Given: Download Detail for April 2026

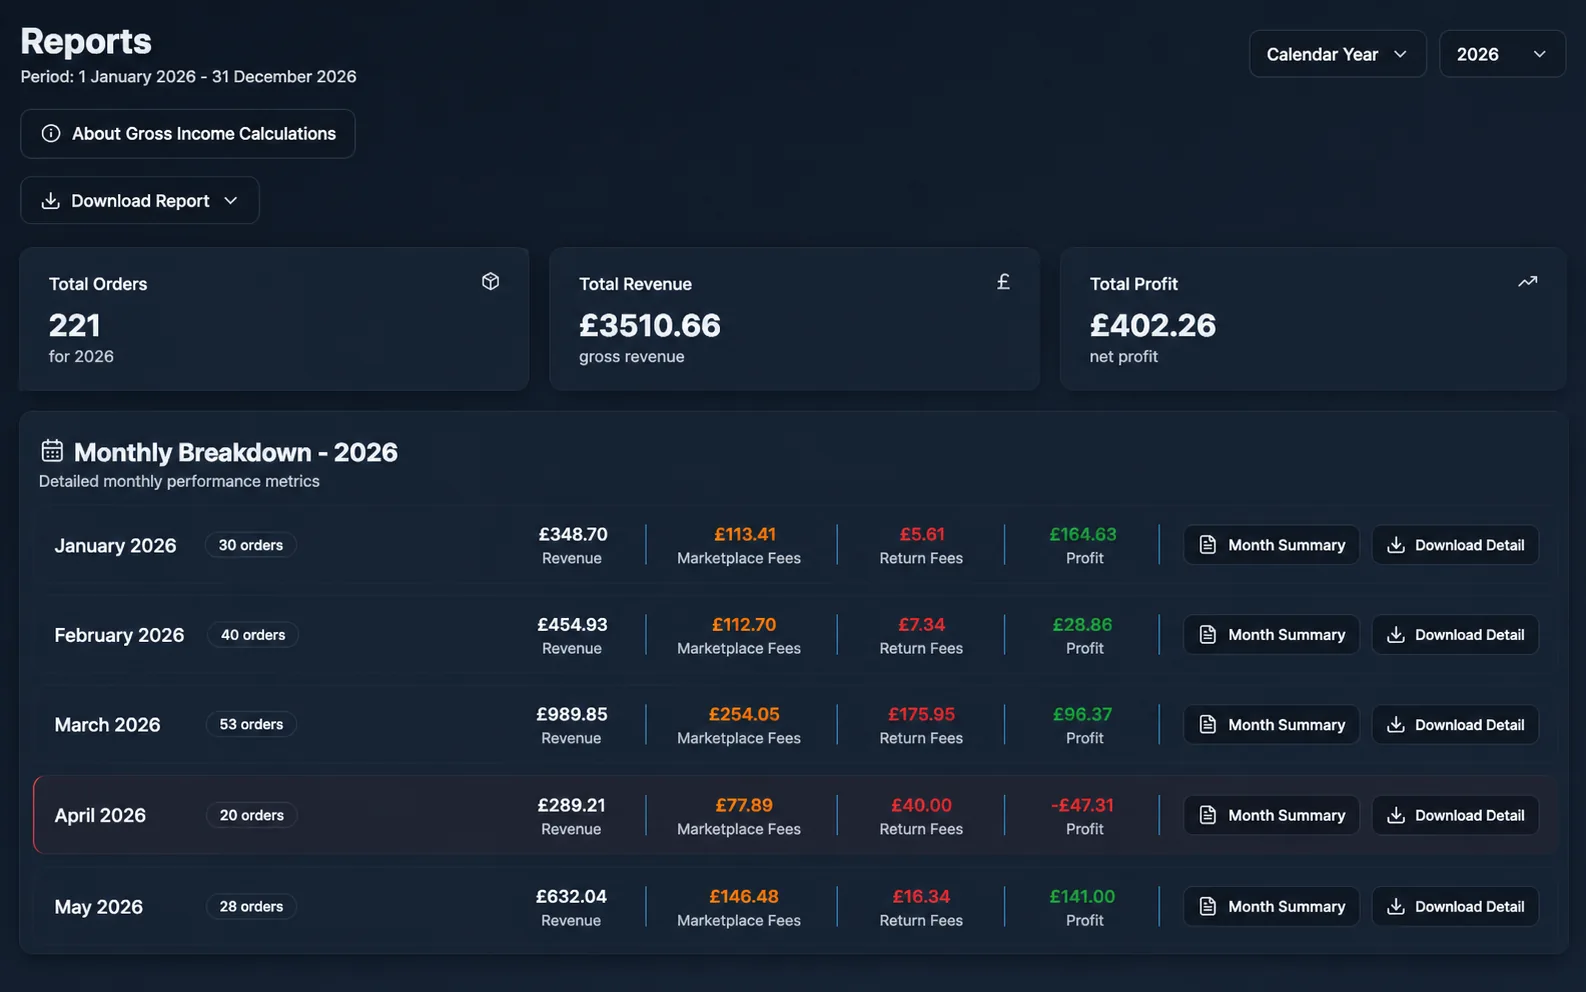Looking at the screenshot, I should [x=1455, y=815].
